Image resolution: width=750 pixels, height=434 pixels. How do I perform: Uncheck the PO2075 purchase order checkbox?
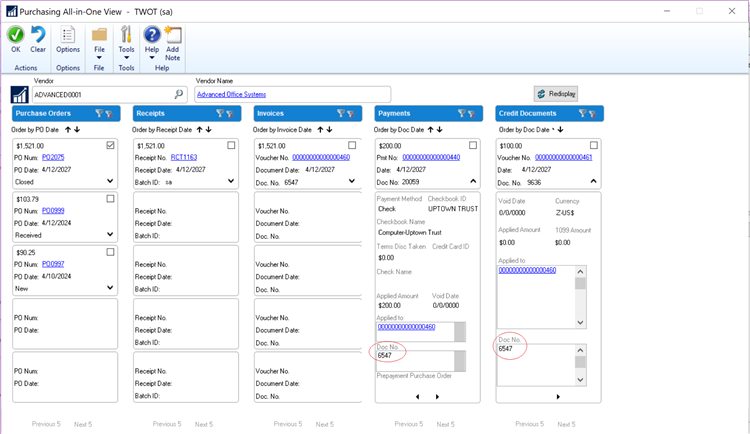point(110,145)
